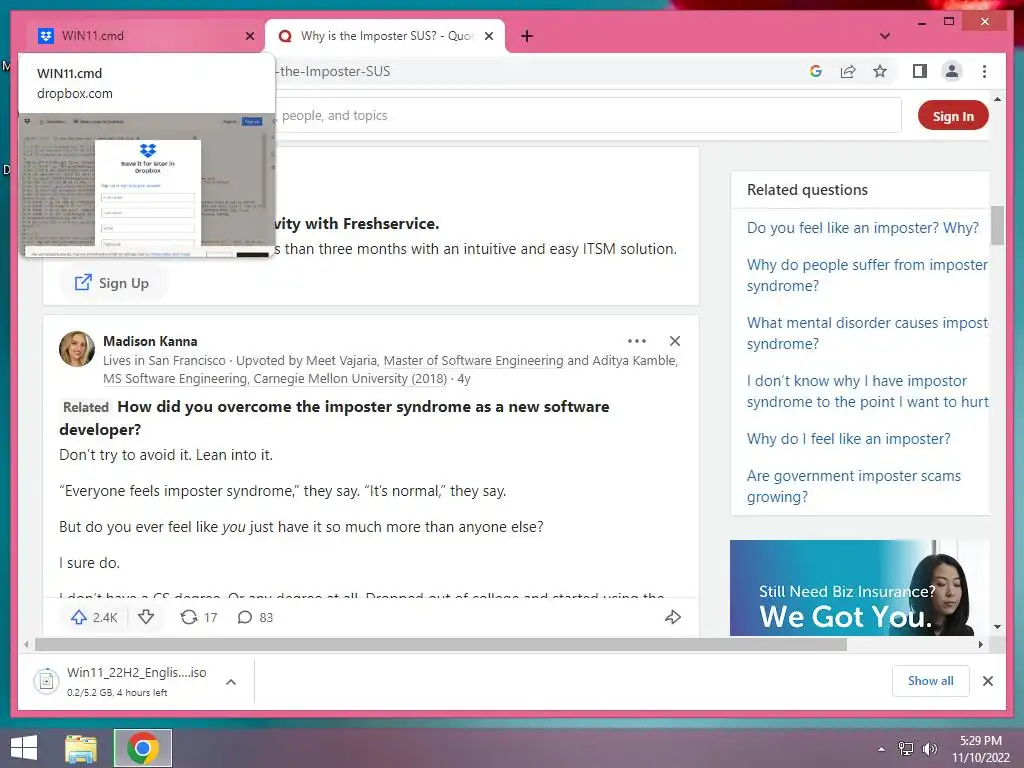Click the vertical page scrollbar thumb
This screenshot has width=1024, height=768.
coord(997,225)
